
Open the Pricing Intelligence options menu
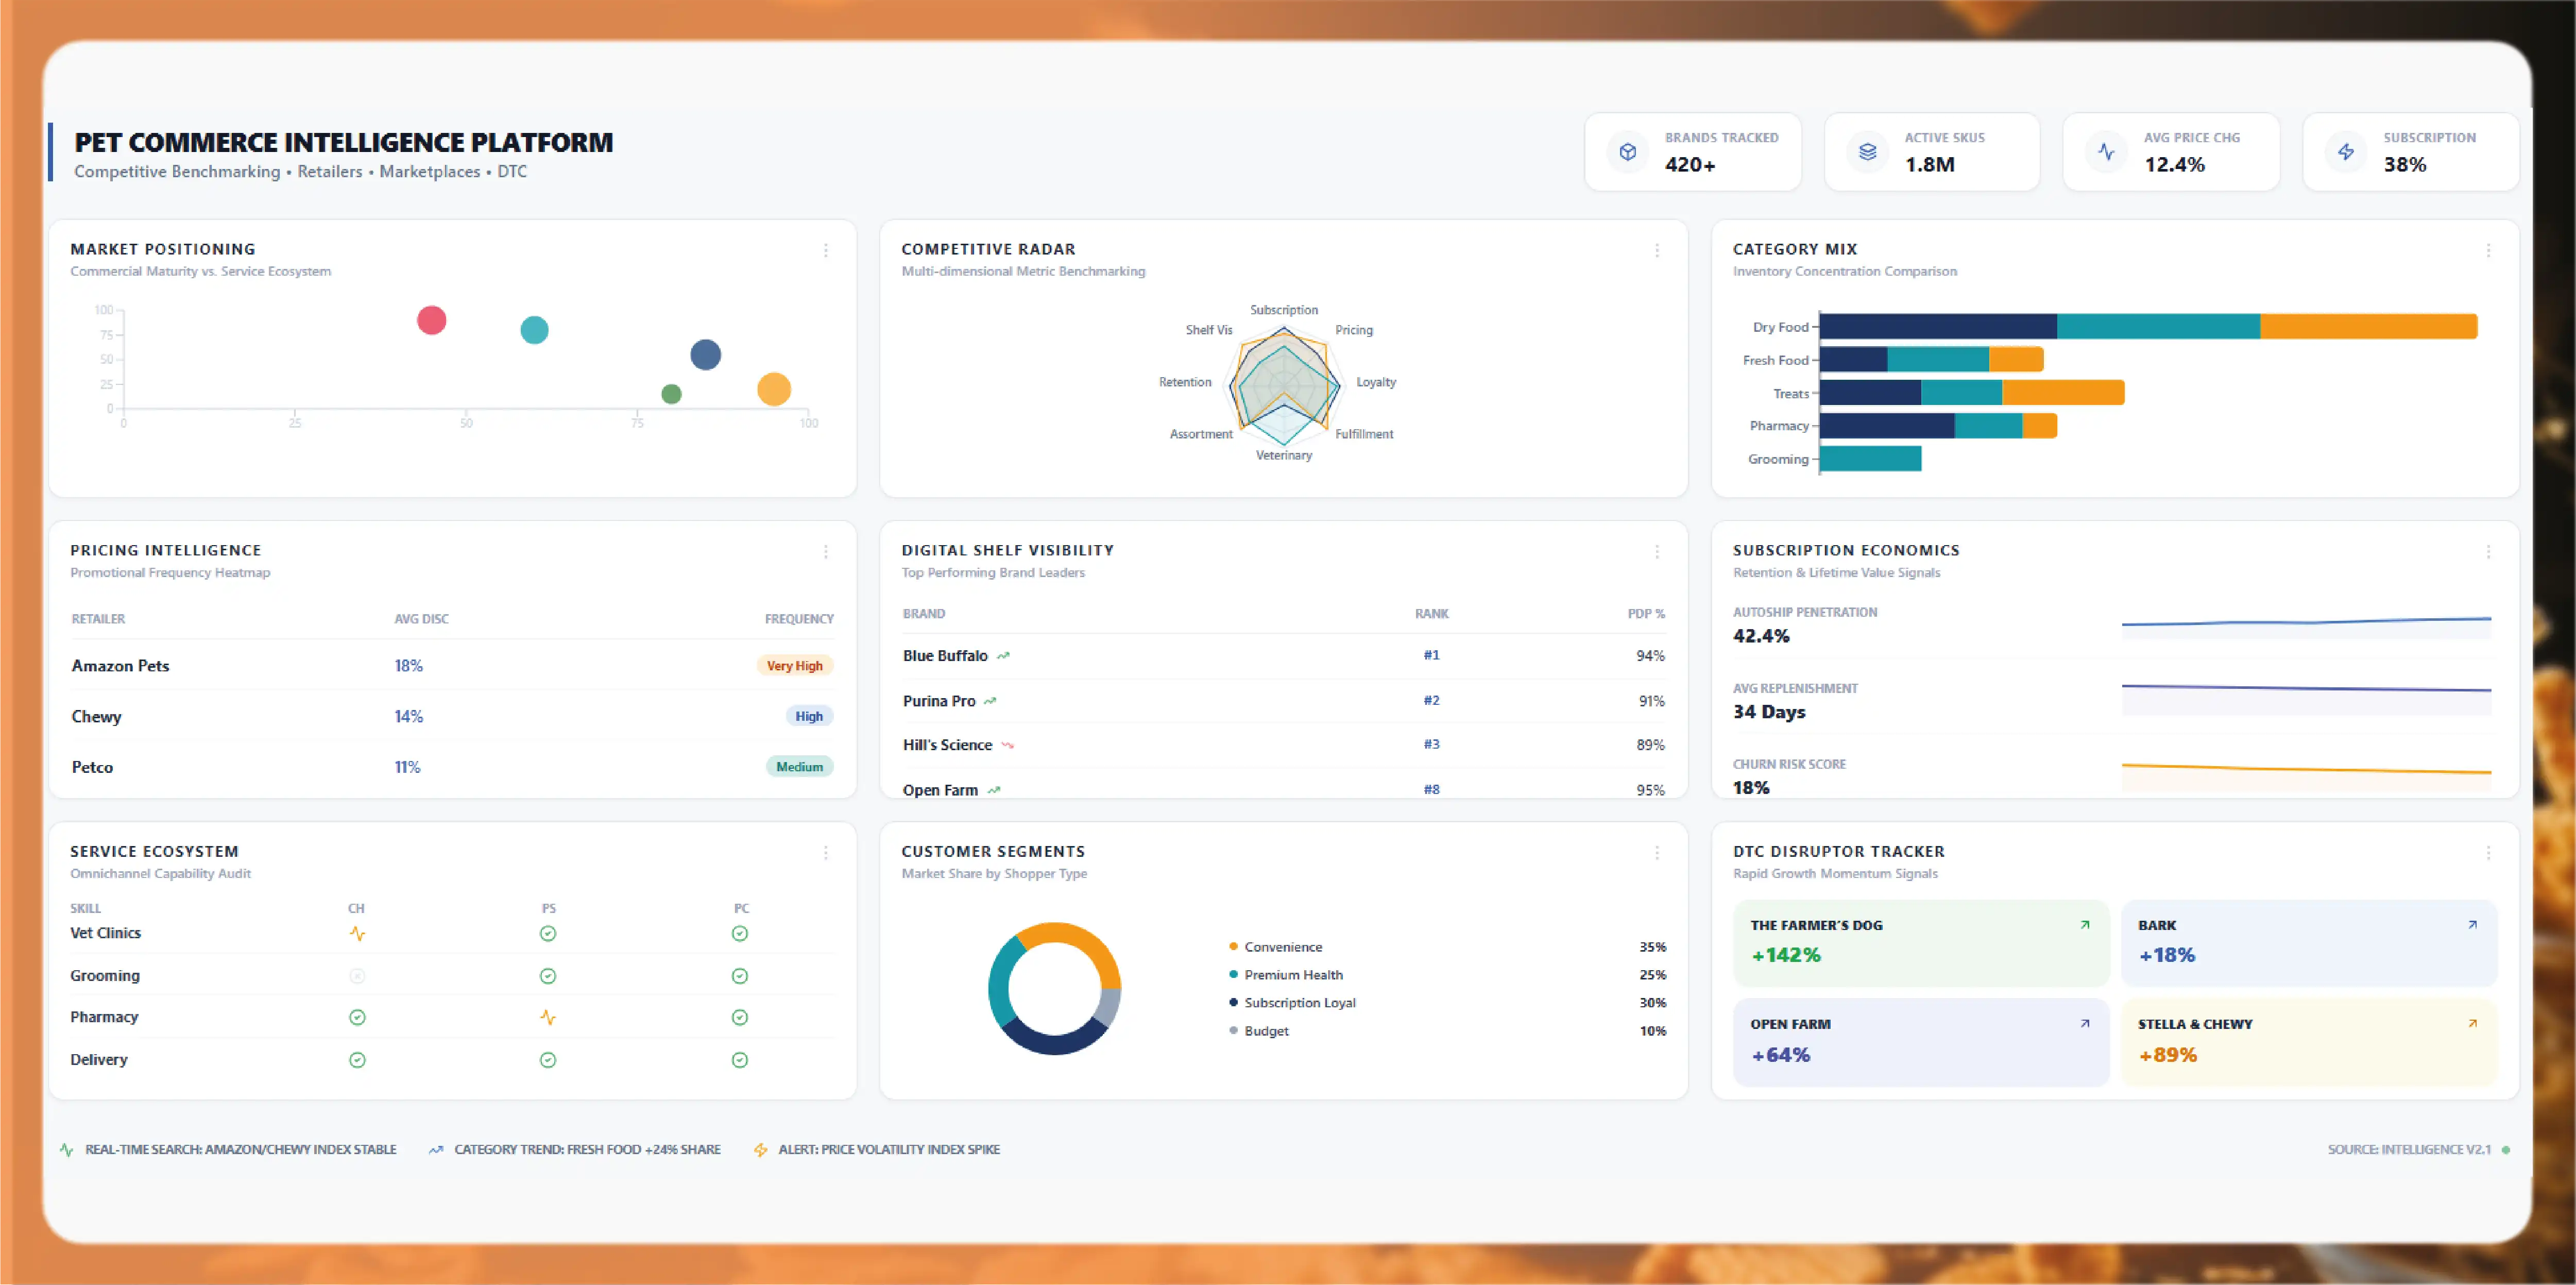coord(826,551)
